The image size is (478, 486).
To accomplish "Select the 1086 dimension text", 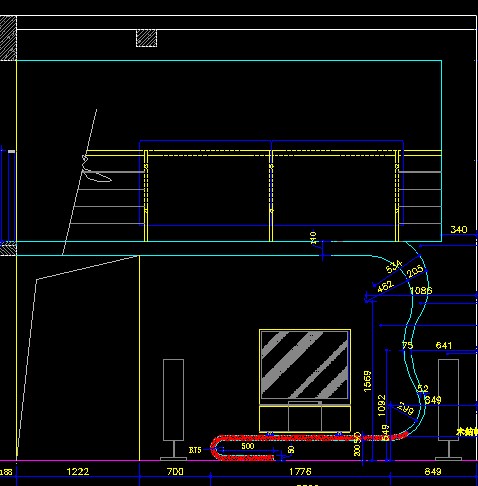I will pos(421,290).
